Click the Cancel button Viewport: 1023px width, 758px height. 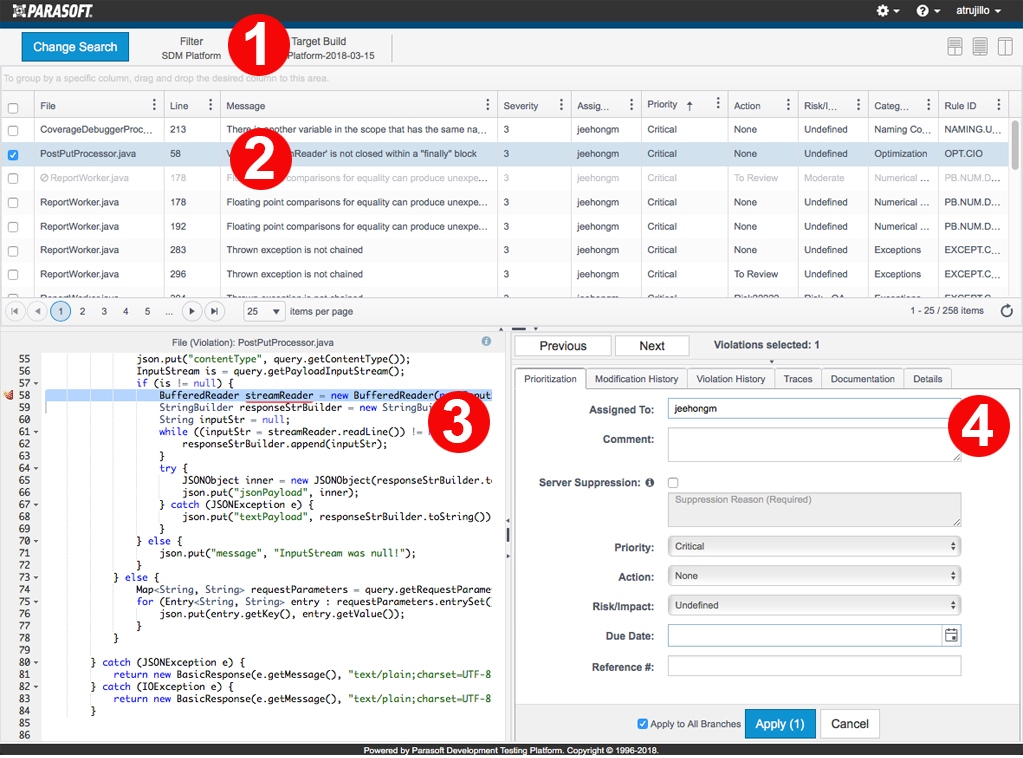pos(849,723)
